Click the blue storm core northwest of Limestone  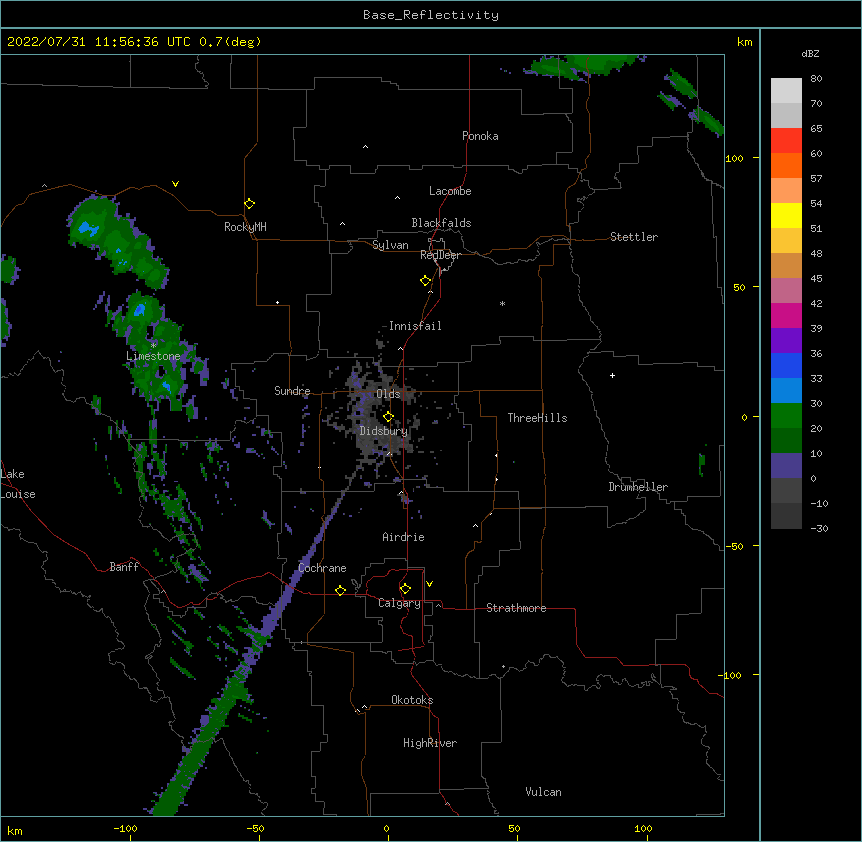(87, 228)
